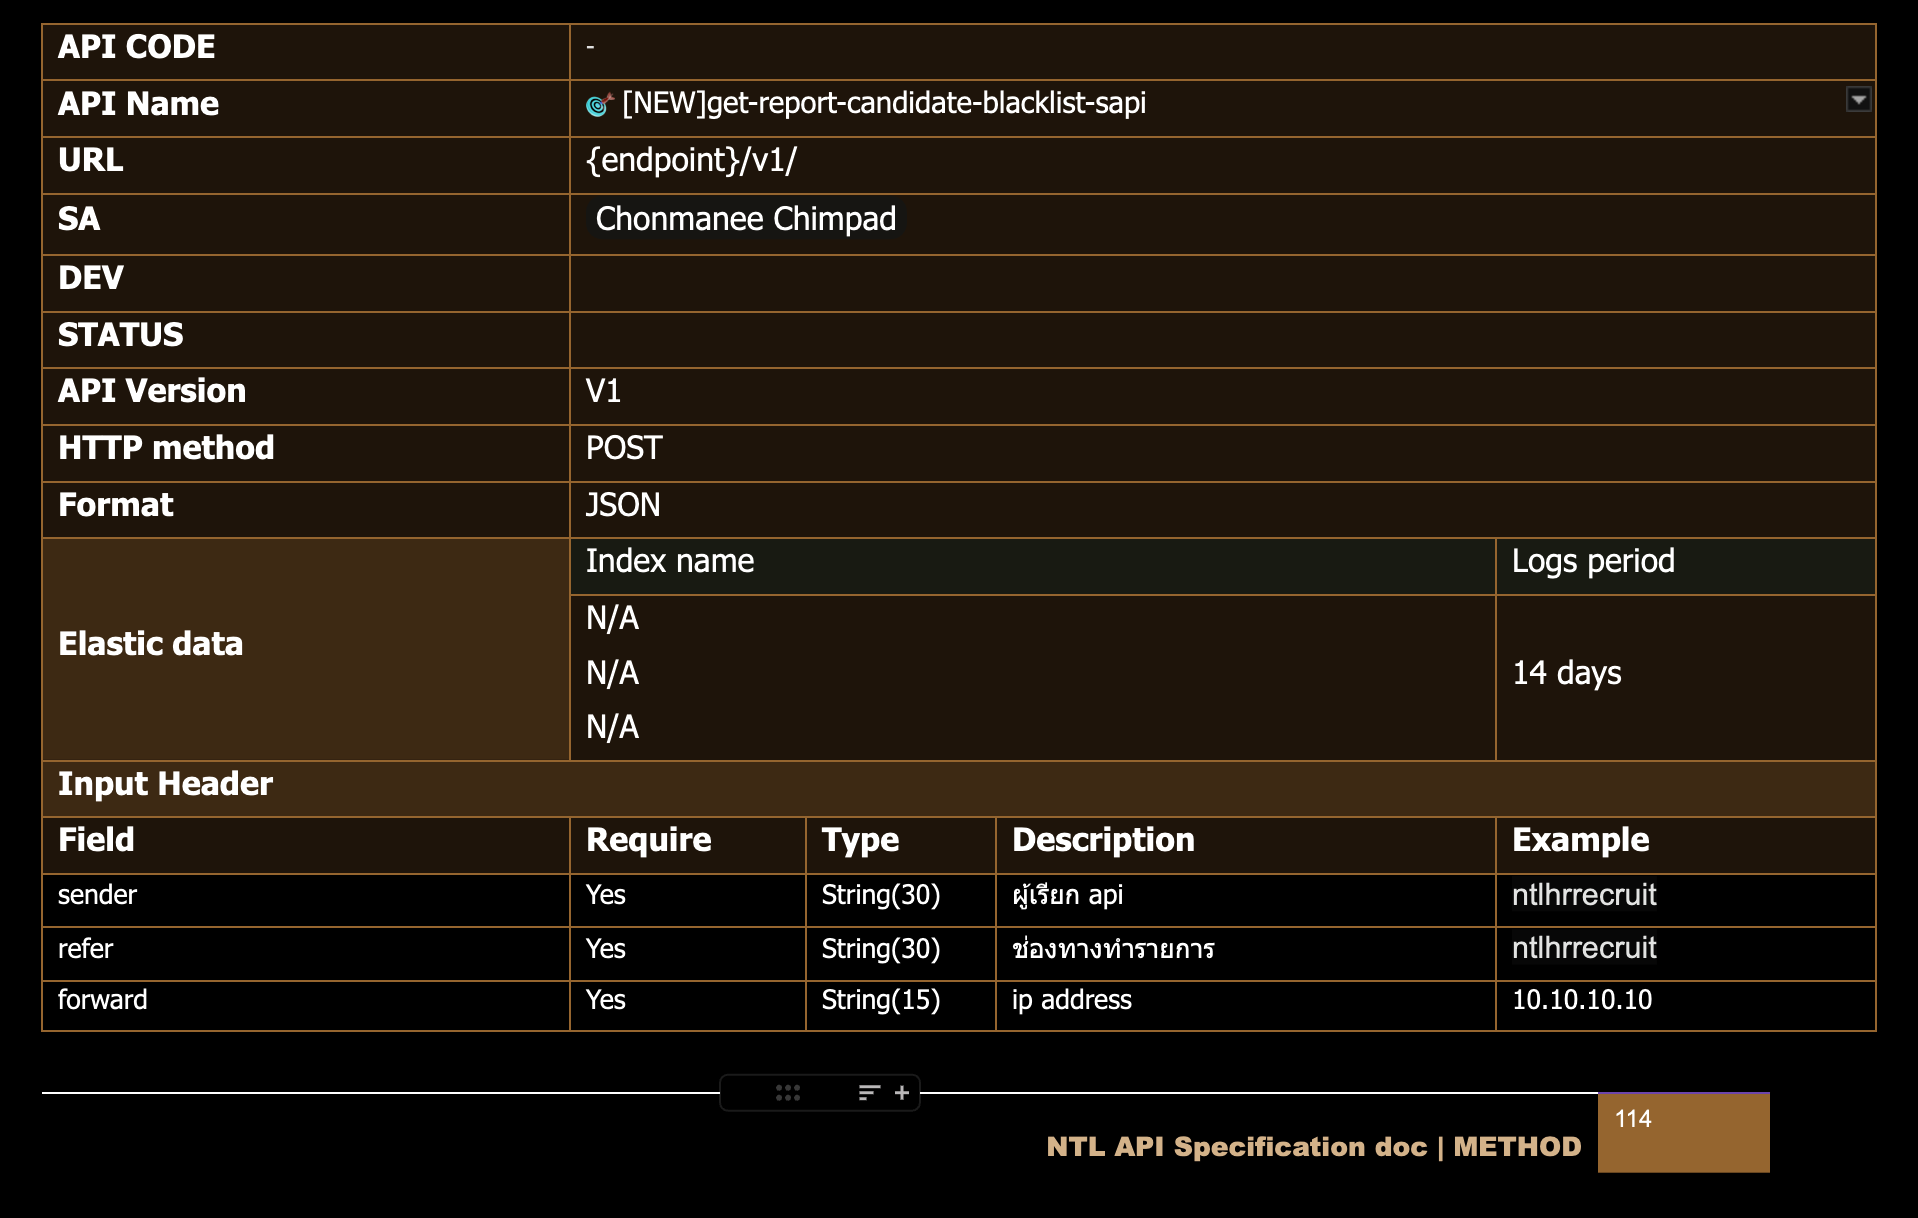Click the V1 API Version cell
The image size is (1918, 1218).
(x=603, y=391)
